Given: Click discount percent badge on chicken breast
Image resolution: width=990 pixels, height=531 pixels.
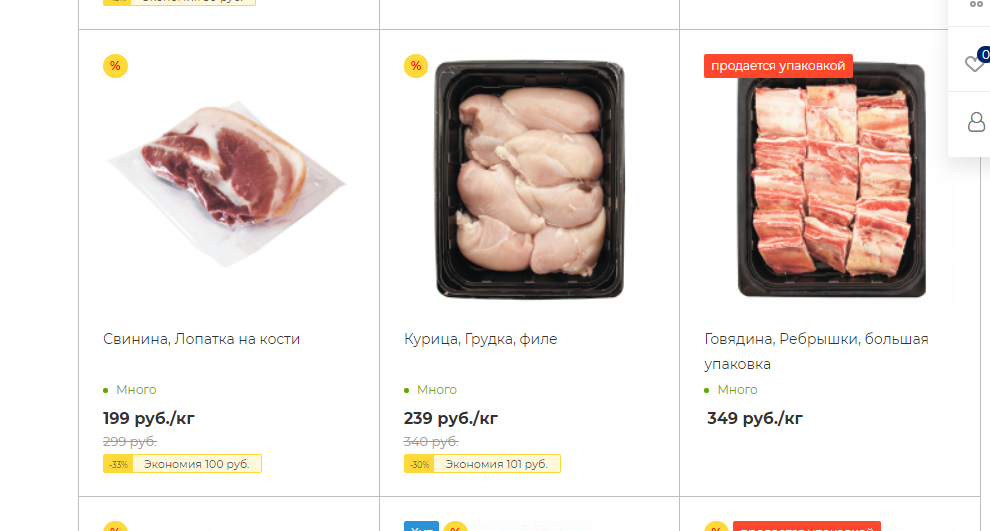Looking at the screenshot, I should point(416,66).
